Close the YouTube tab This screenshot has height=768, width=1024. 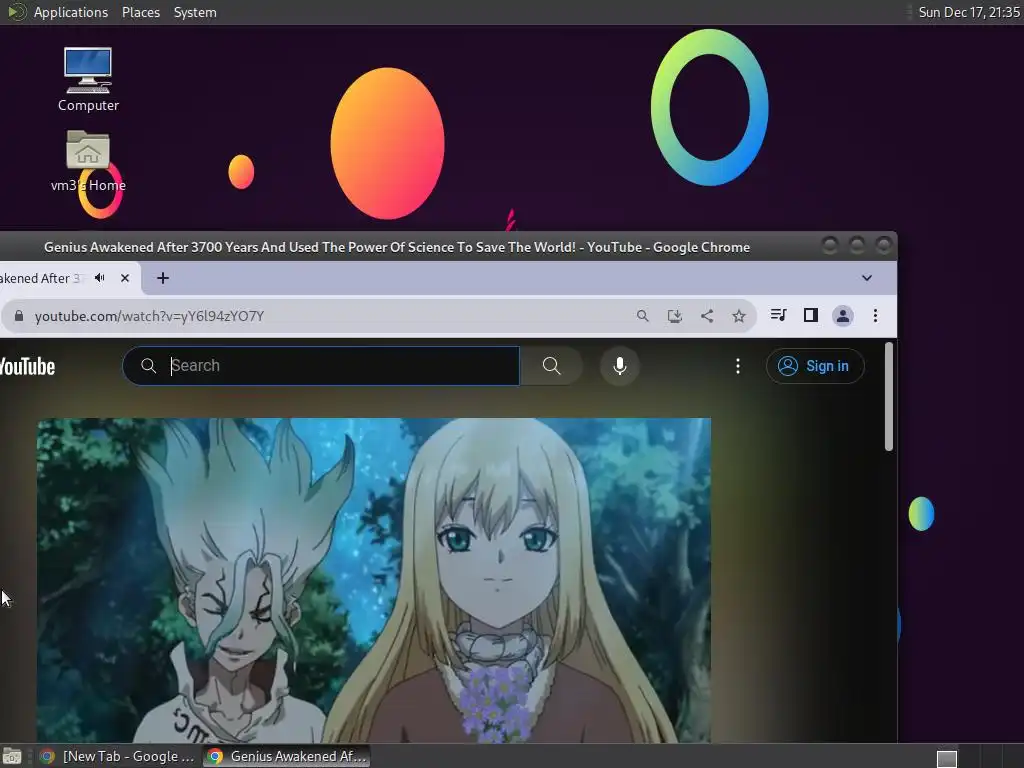[x=125, y=278]
